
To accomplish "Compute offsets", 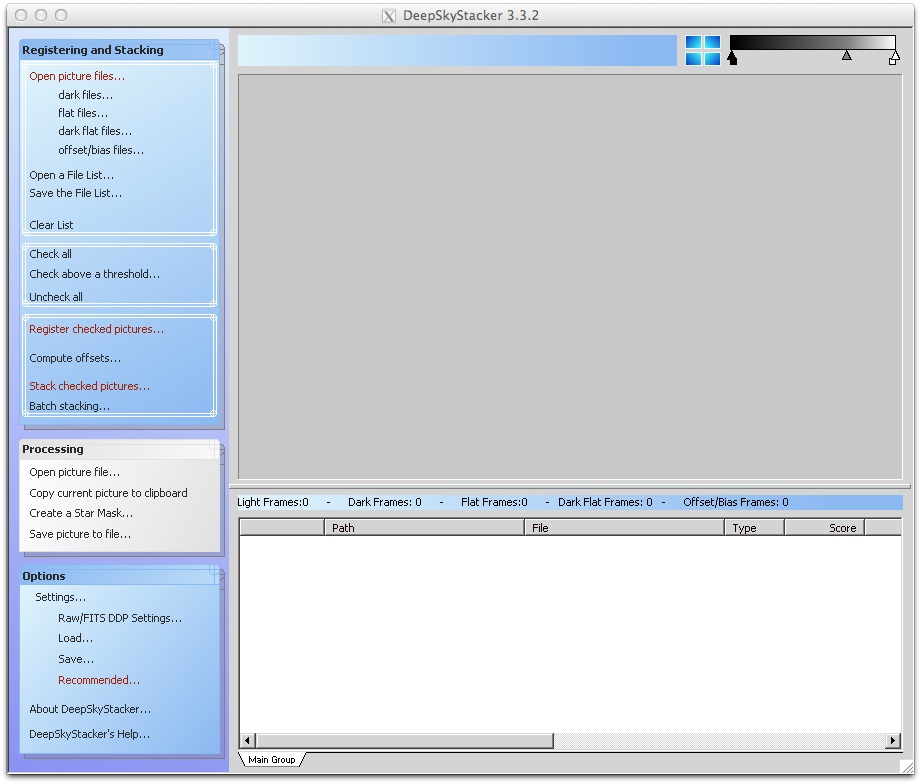I will [75, 358].
